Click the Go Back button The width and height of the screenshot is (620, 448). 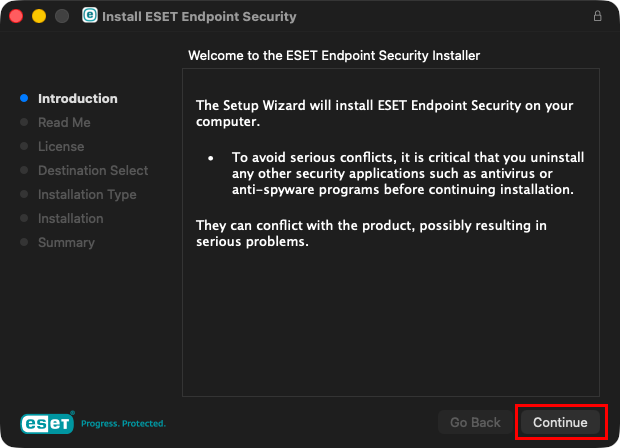475,422
